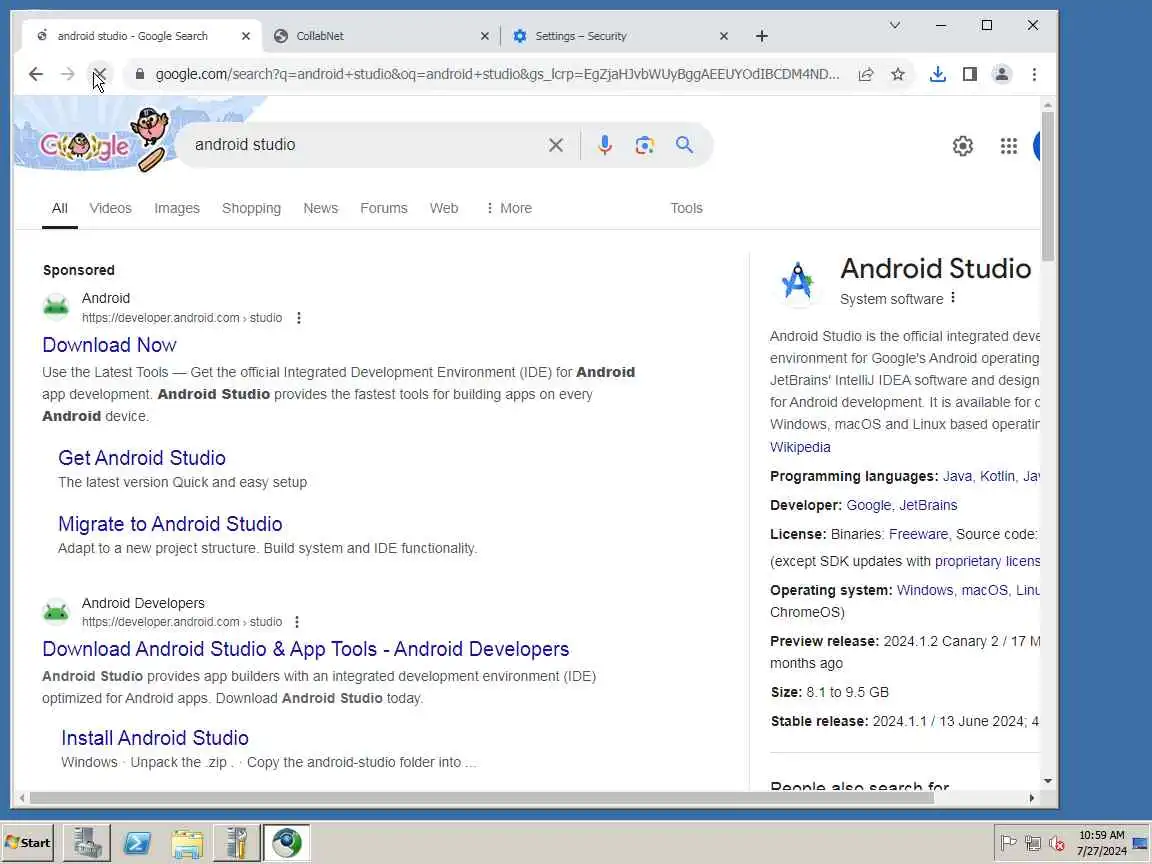Open Google quick settings gear icon
Viewport: 1152px width, 864px height.
pyautogui.click(x=962, y=146)
